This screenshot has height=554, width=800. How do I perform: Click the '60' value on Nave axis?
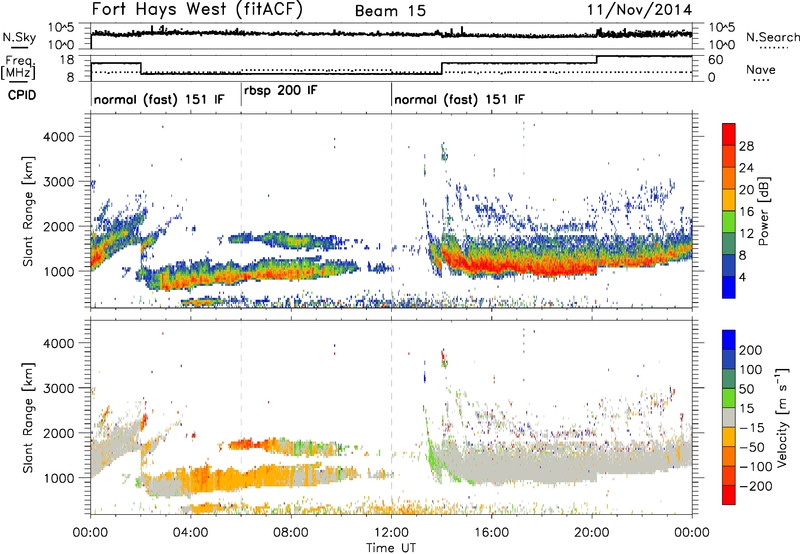715,60
